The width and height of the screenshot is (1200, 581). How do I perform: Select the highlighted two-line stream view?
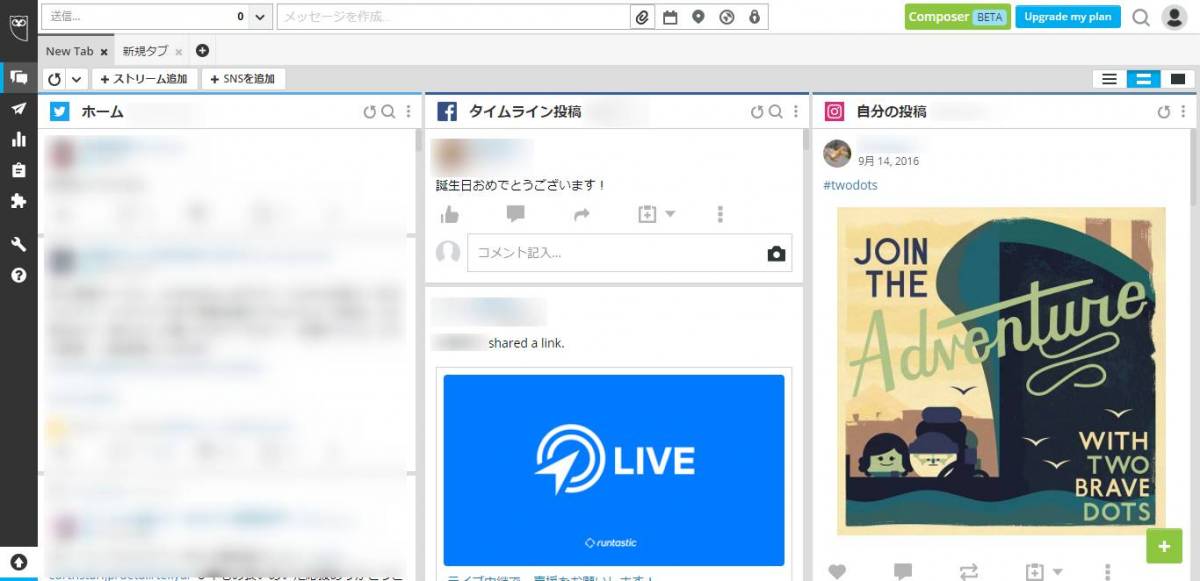(1143, 79)
